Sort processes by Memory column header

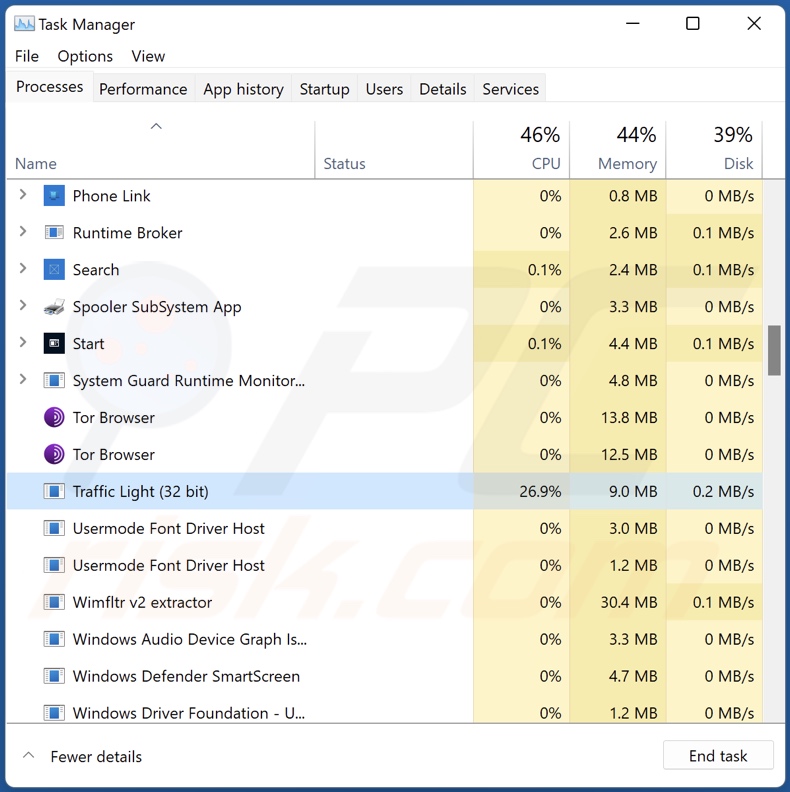[x=617, y=148]
